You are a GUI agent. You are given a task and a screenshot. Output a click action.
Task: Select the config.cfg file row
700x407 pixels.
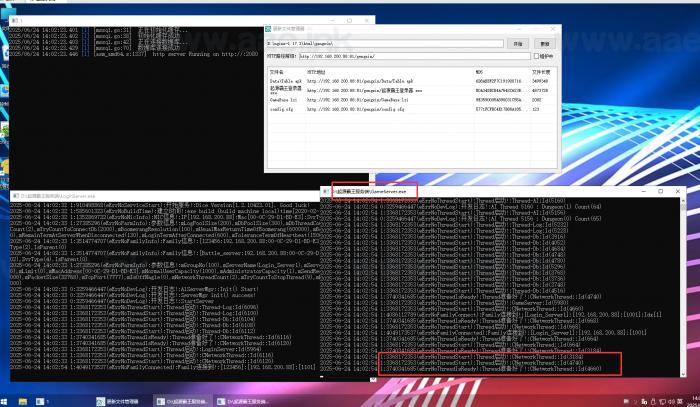pos(412,109)
